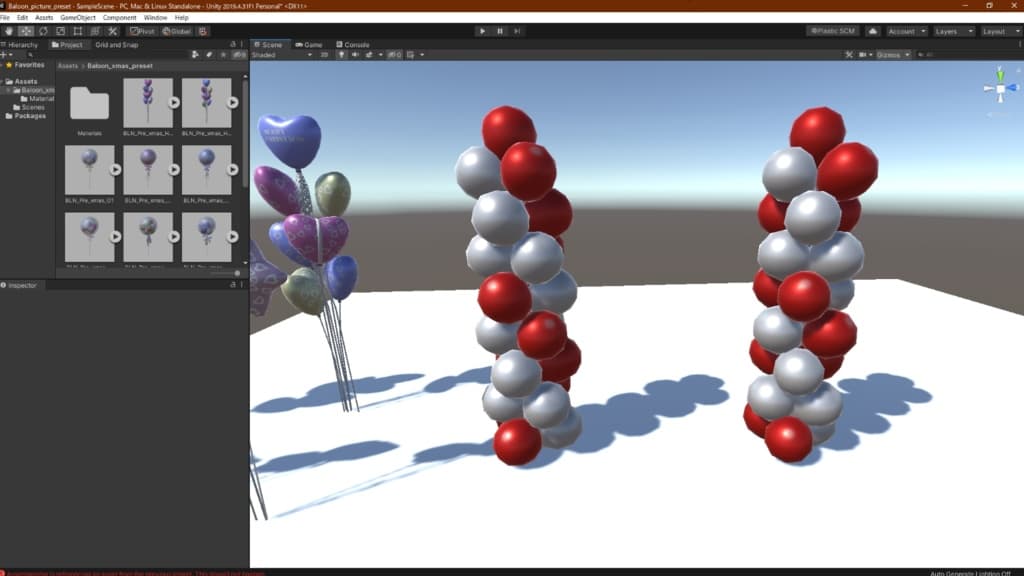
Task: Open the Account dropdown button
Action: (x=906, y=31)
